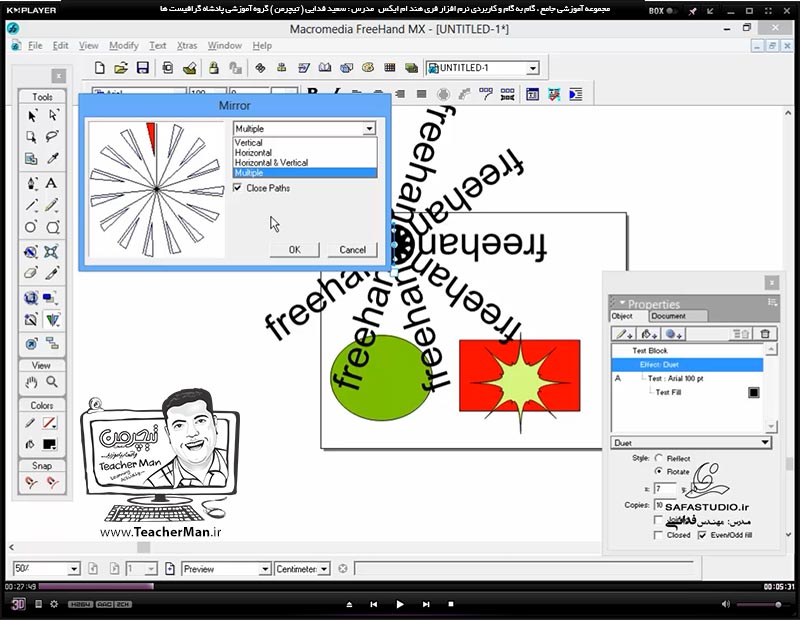Toggle the Joined checkbox above Closed

(658, 520)
